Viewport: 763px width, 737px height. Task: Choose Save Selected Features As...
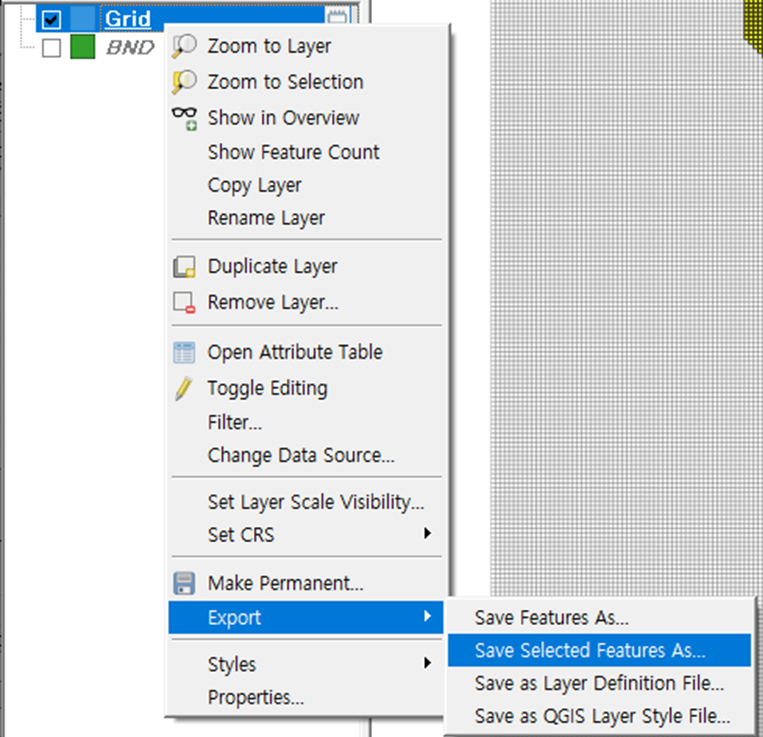[600, 650]
